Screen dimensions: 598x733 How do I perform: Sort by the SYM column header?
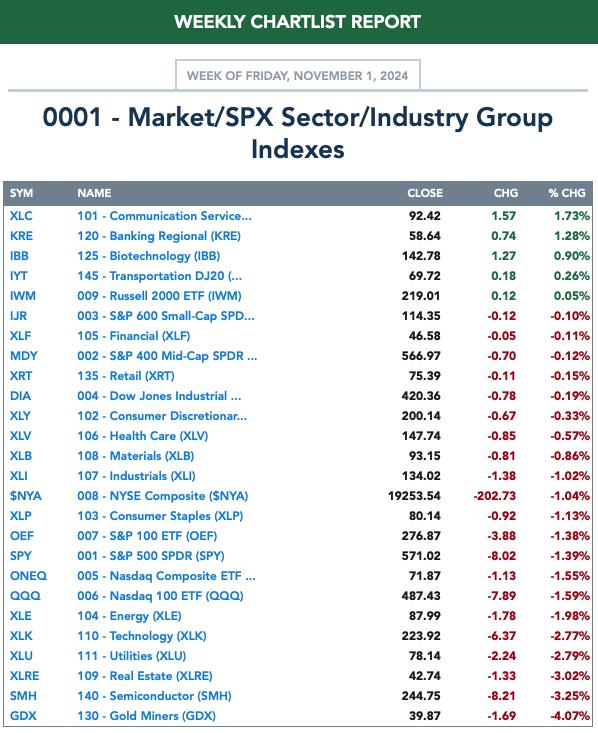pyautogui.click(x=22, y=193)
